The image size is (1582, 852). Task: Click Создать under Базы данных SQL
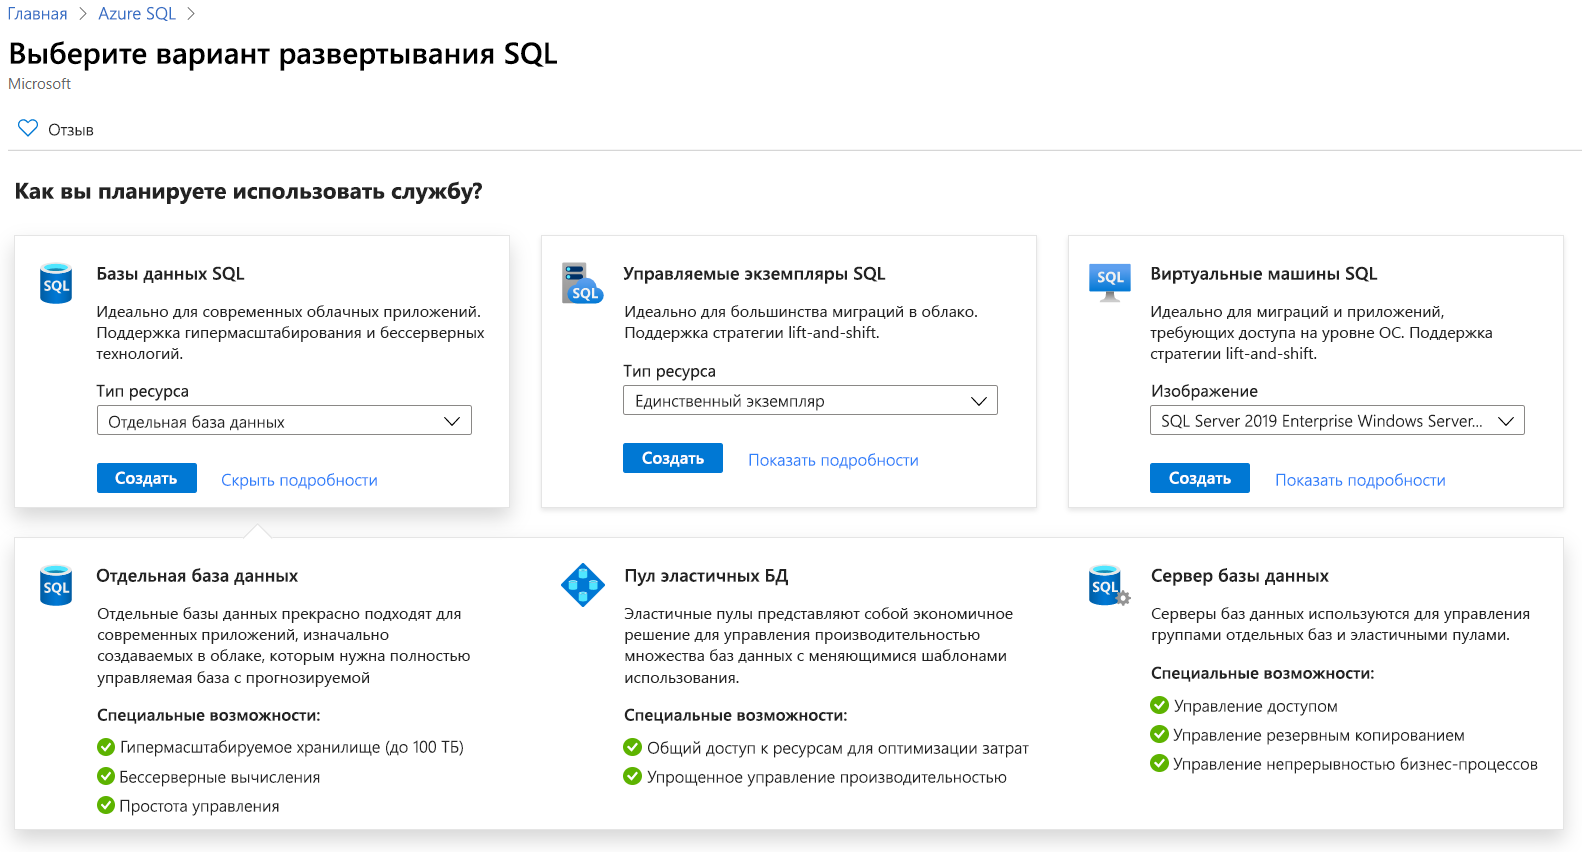pyautogui.click(x=146, y=478)
